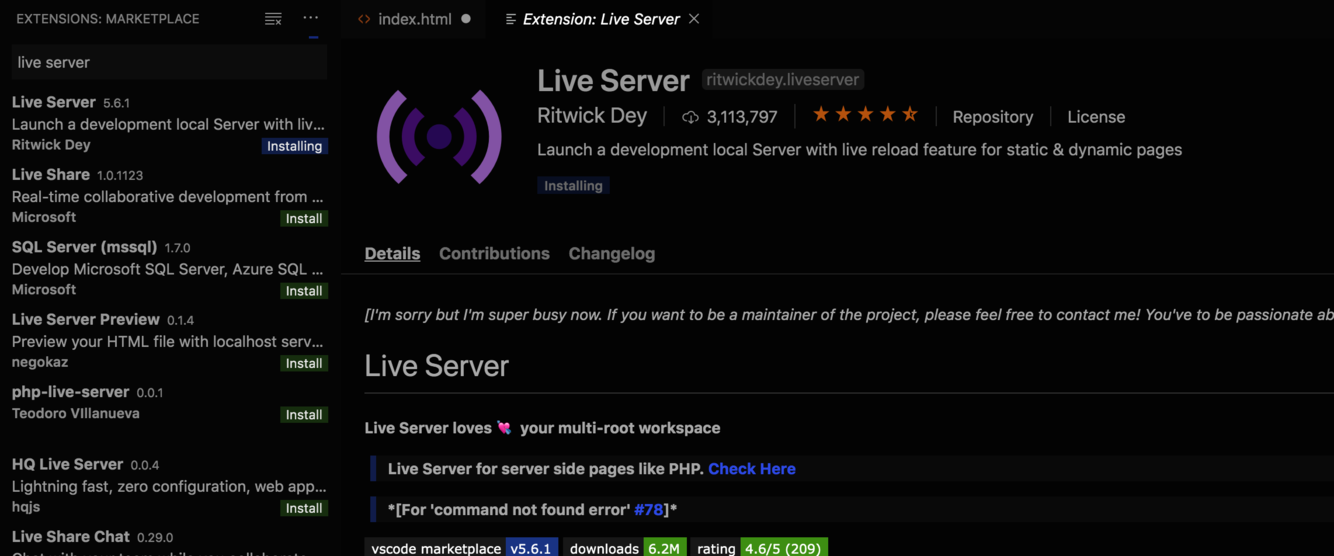Click the Live Server purple logo
The height and width of the screenshot is (556, 1334).
click(439, 136)
